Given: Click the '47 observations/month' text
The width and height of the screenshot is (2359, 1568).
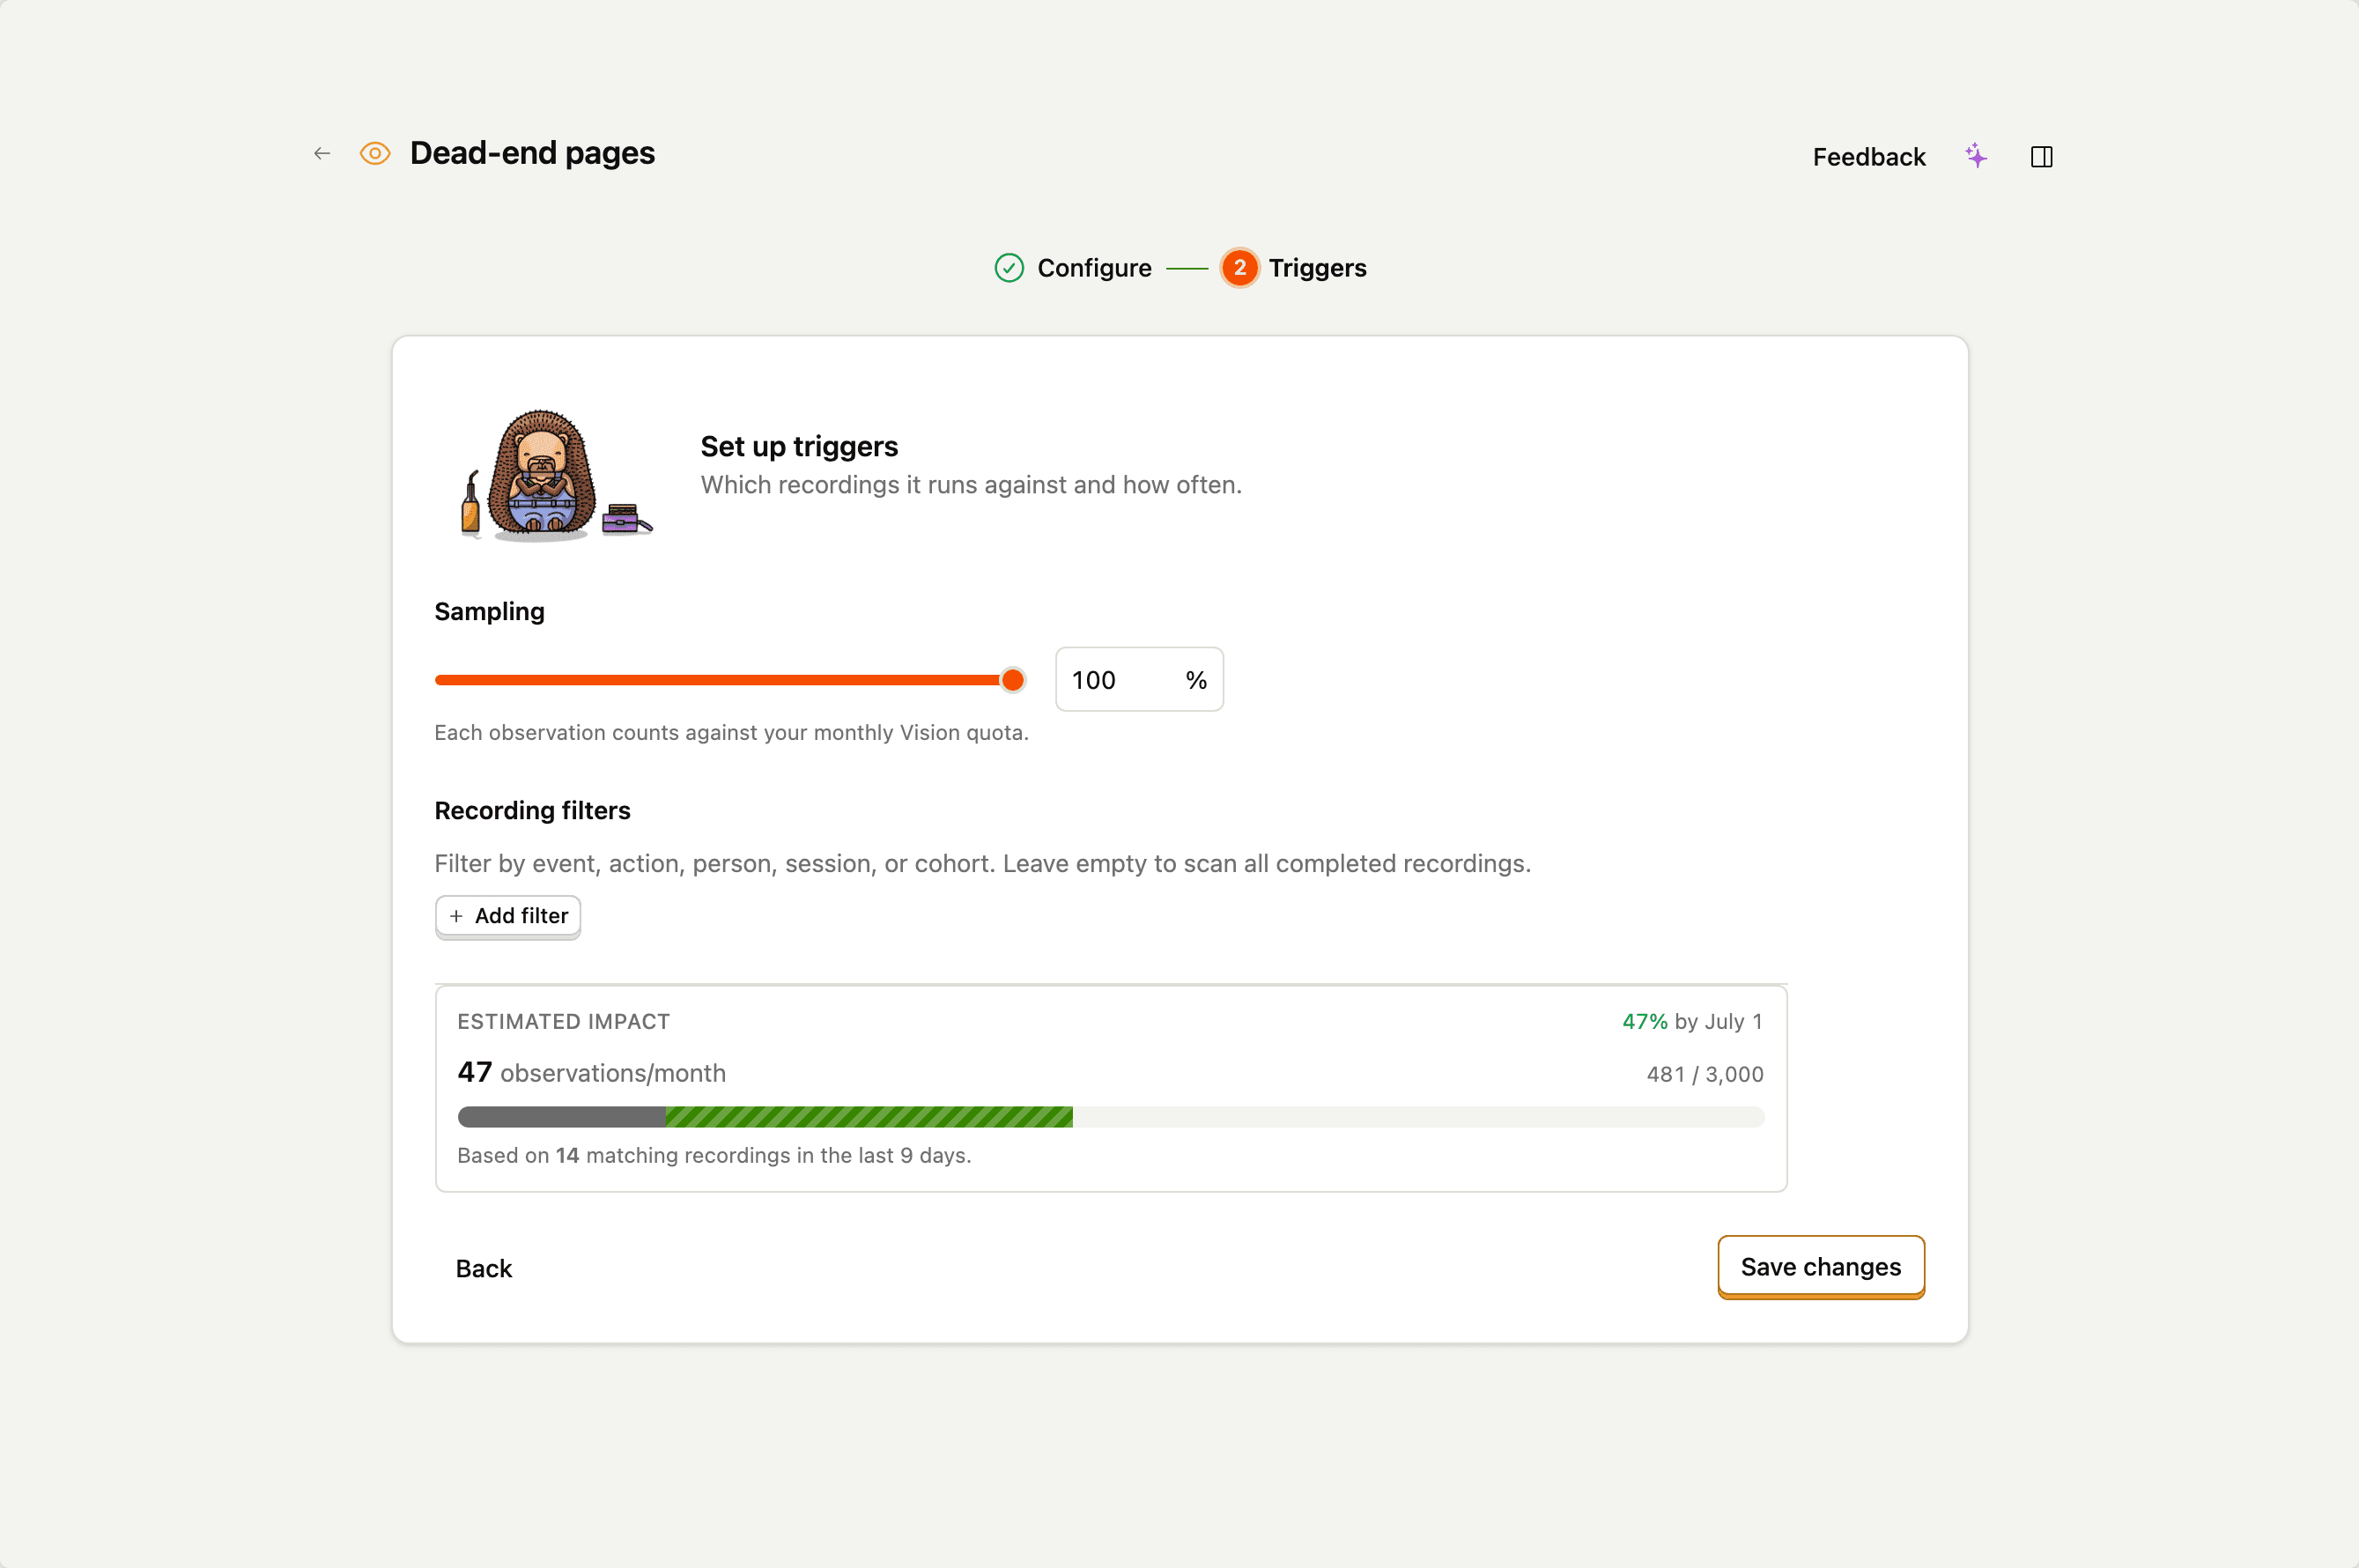Looking at the screenshot, I should pyautogui.click(x=592, y=1073).
